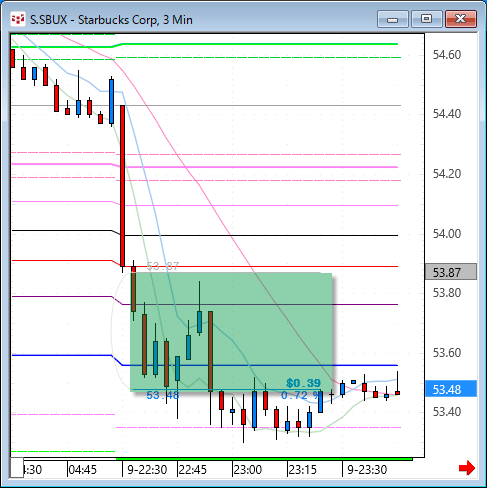
Task: Maximize the Starbucks chart window
Action: [x=427, y=19]
